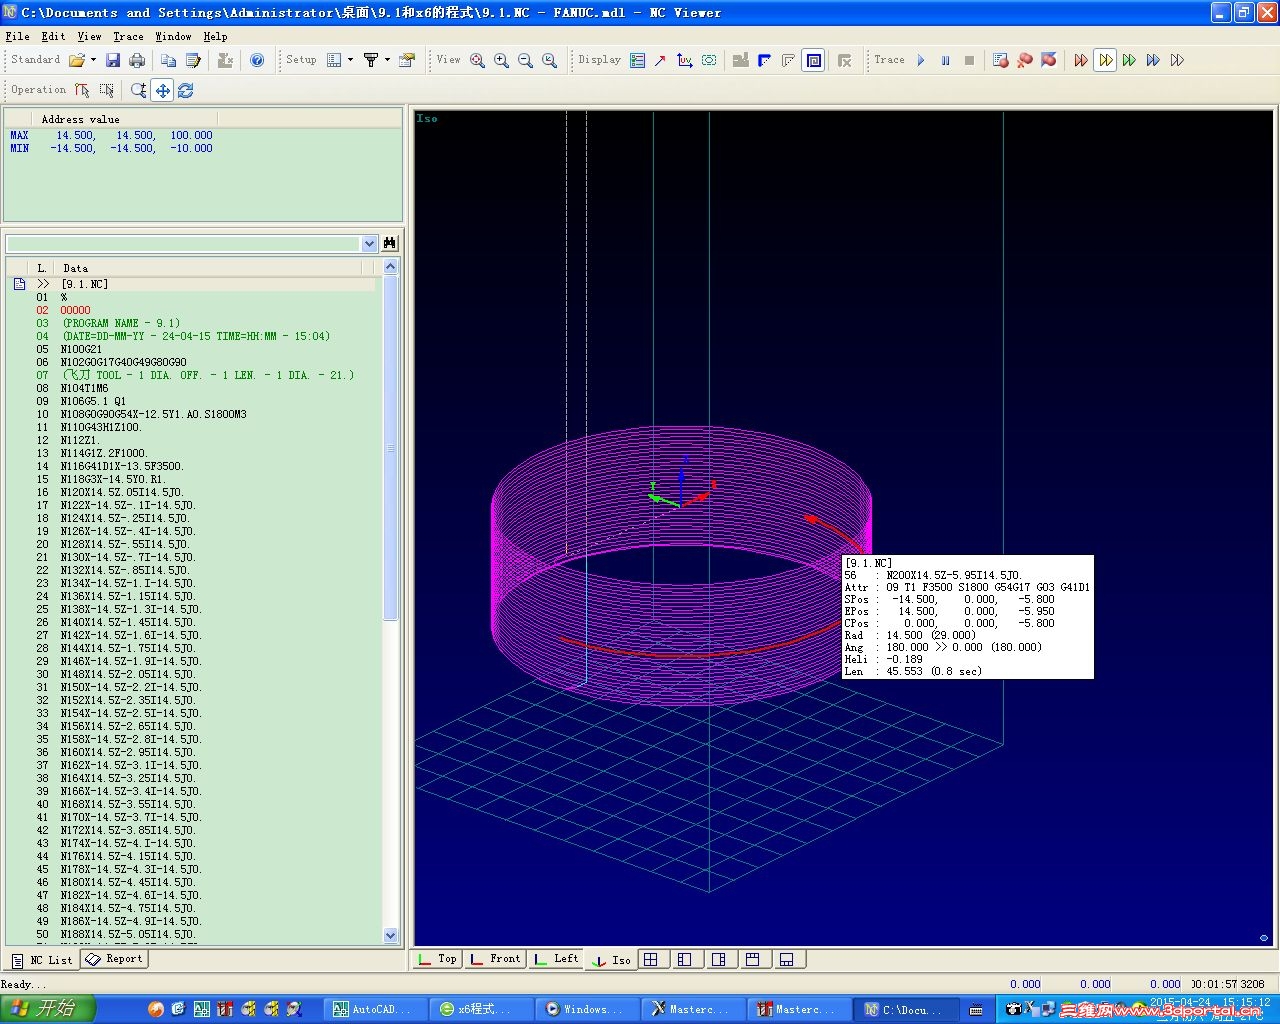Click the green fast-forward speed icon
Viewport: 1280px width, 1024px height.
(1129, 60)
